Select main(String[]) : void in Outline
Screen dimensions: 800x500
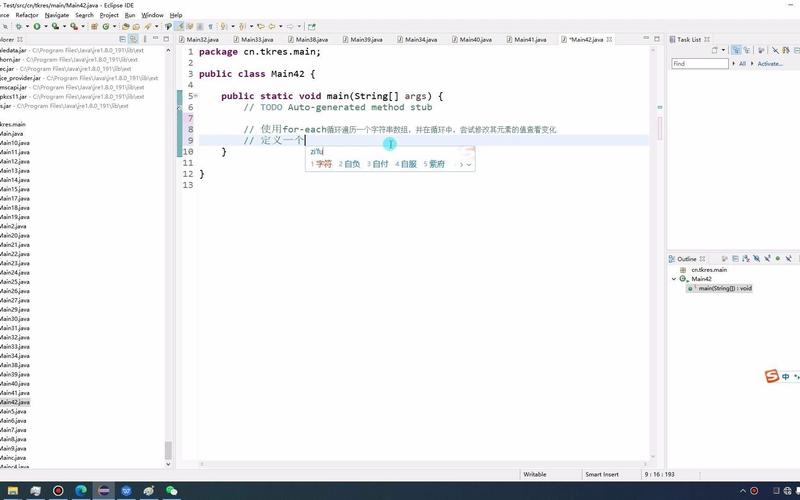720,288
